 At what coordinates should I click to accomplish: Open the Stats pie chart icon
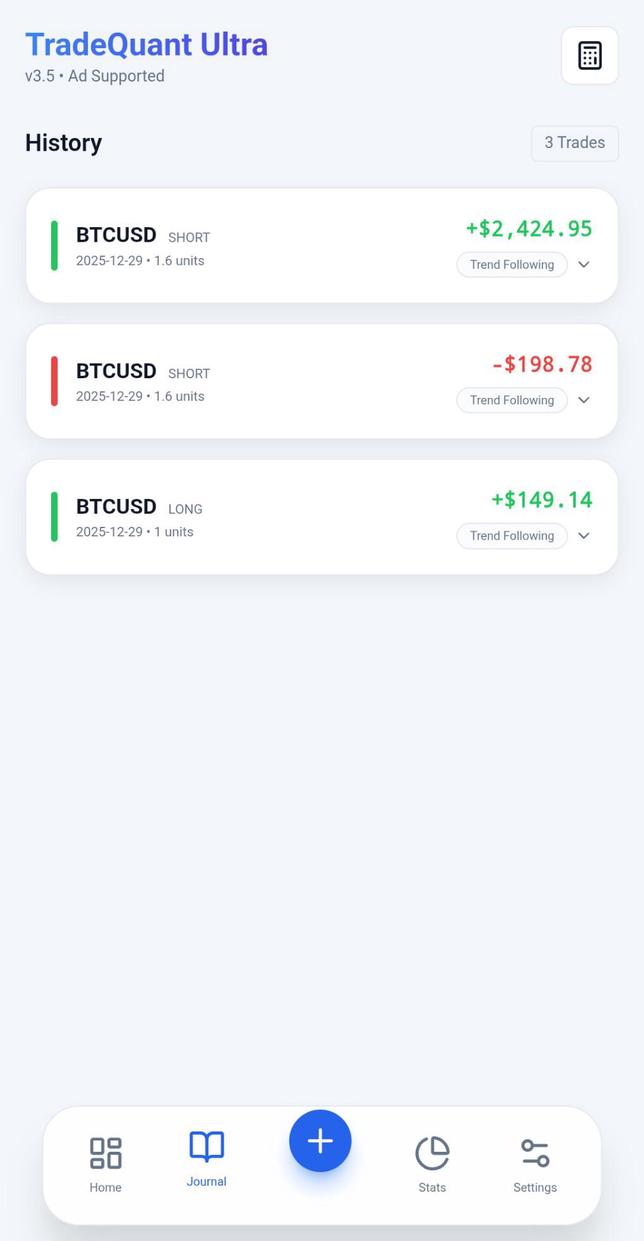pos(432,1150)
